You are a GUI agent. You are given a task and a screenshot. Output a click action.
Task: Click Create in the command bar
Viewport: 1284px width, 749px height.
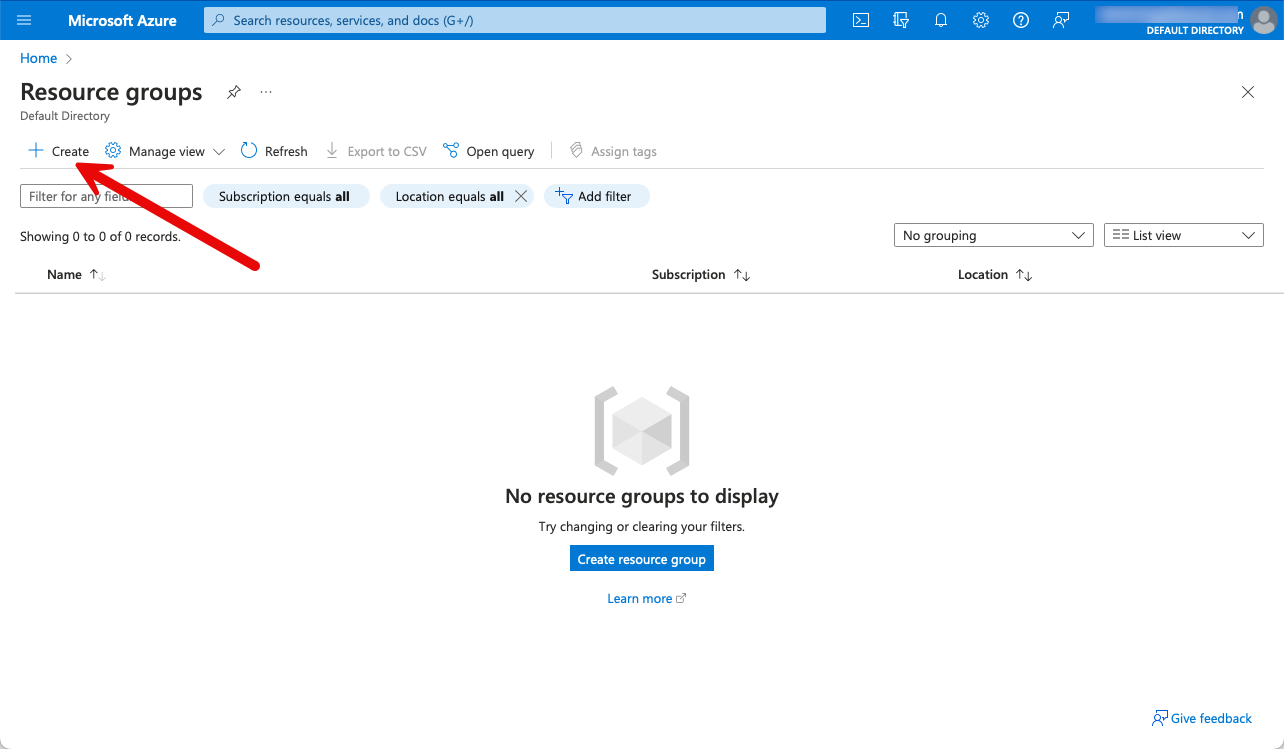click(59, 151)
